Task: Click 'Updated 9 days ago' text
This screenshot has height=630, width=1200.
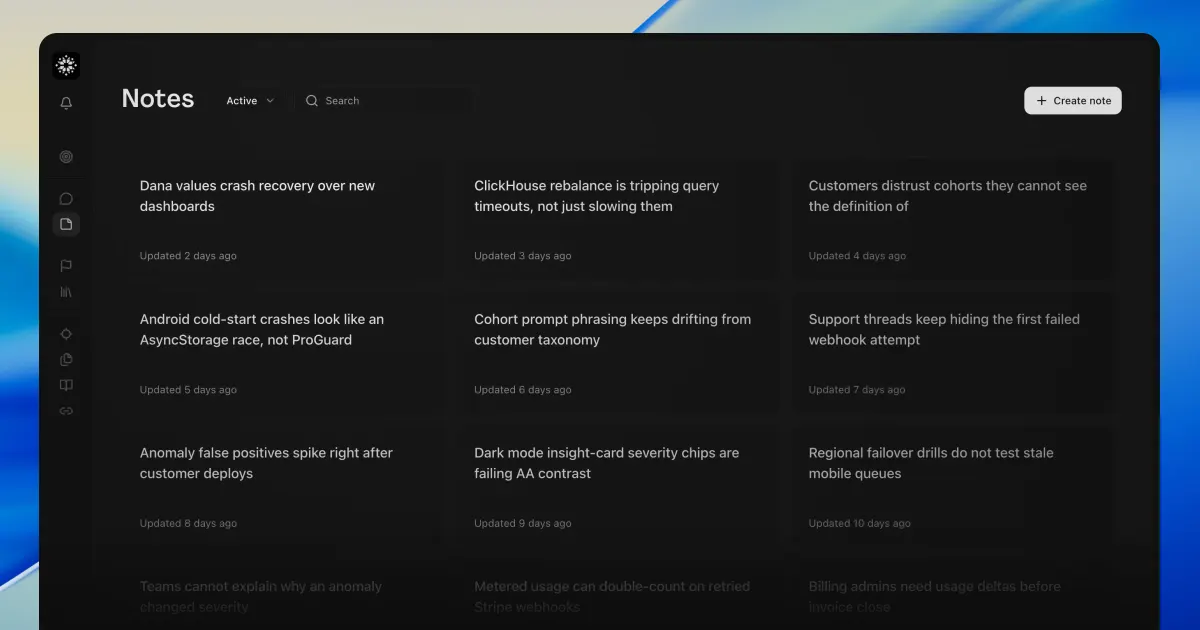Action: (523, 523)
